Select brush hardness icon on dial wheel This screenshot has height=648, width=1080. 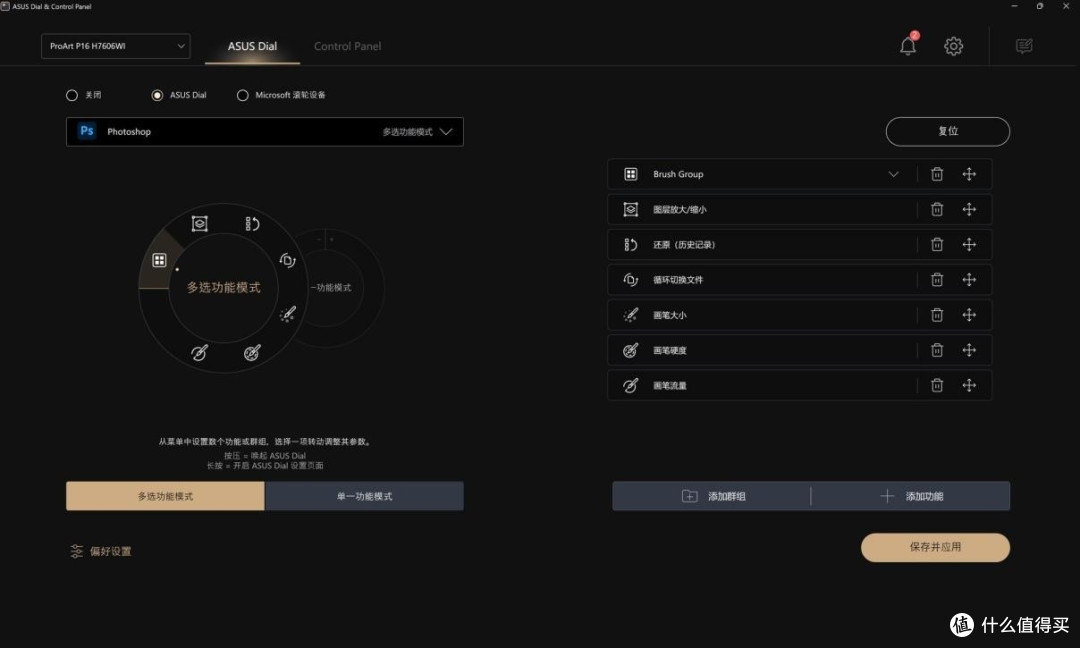click(252, 353)
